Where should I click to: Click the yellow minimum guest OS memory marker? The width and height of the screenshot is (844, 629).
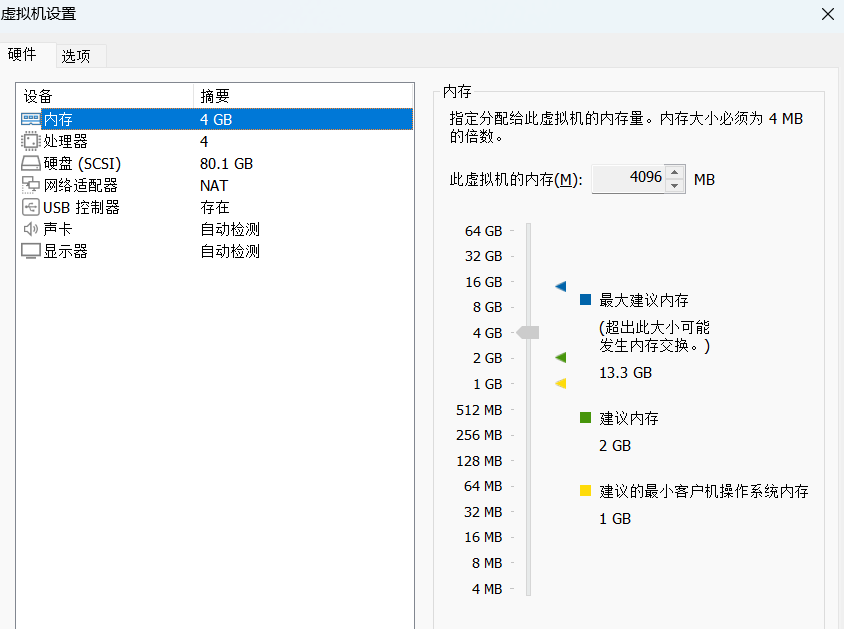tap(560, 383)
